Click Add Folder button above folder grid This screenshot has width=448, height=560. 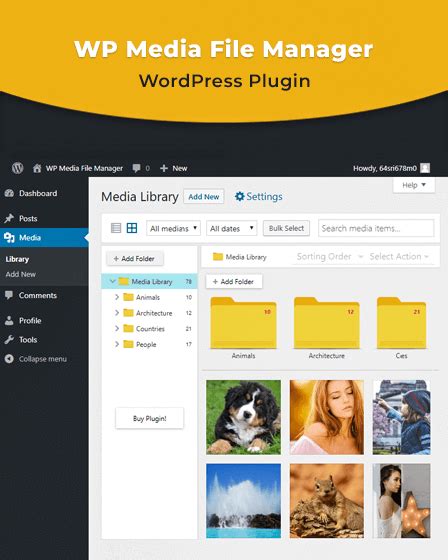click(234, 281)
